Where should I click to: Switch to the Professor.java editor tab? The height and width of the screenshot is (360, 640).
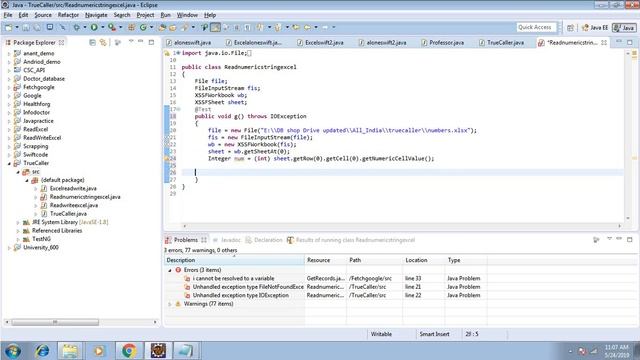coord(443,42)
